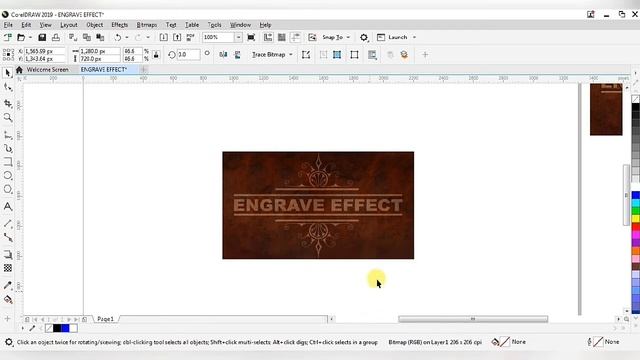Pick the yellow palette swatch
The image size is (640, 360).
point(636,219)
